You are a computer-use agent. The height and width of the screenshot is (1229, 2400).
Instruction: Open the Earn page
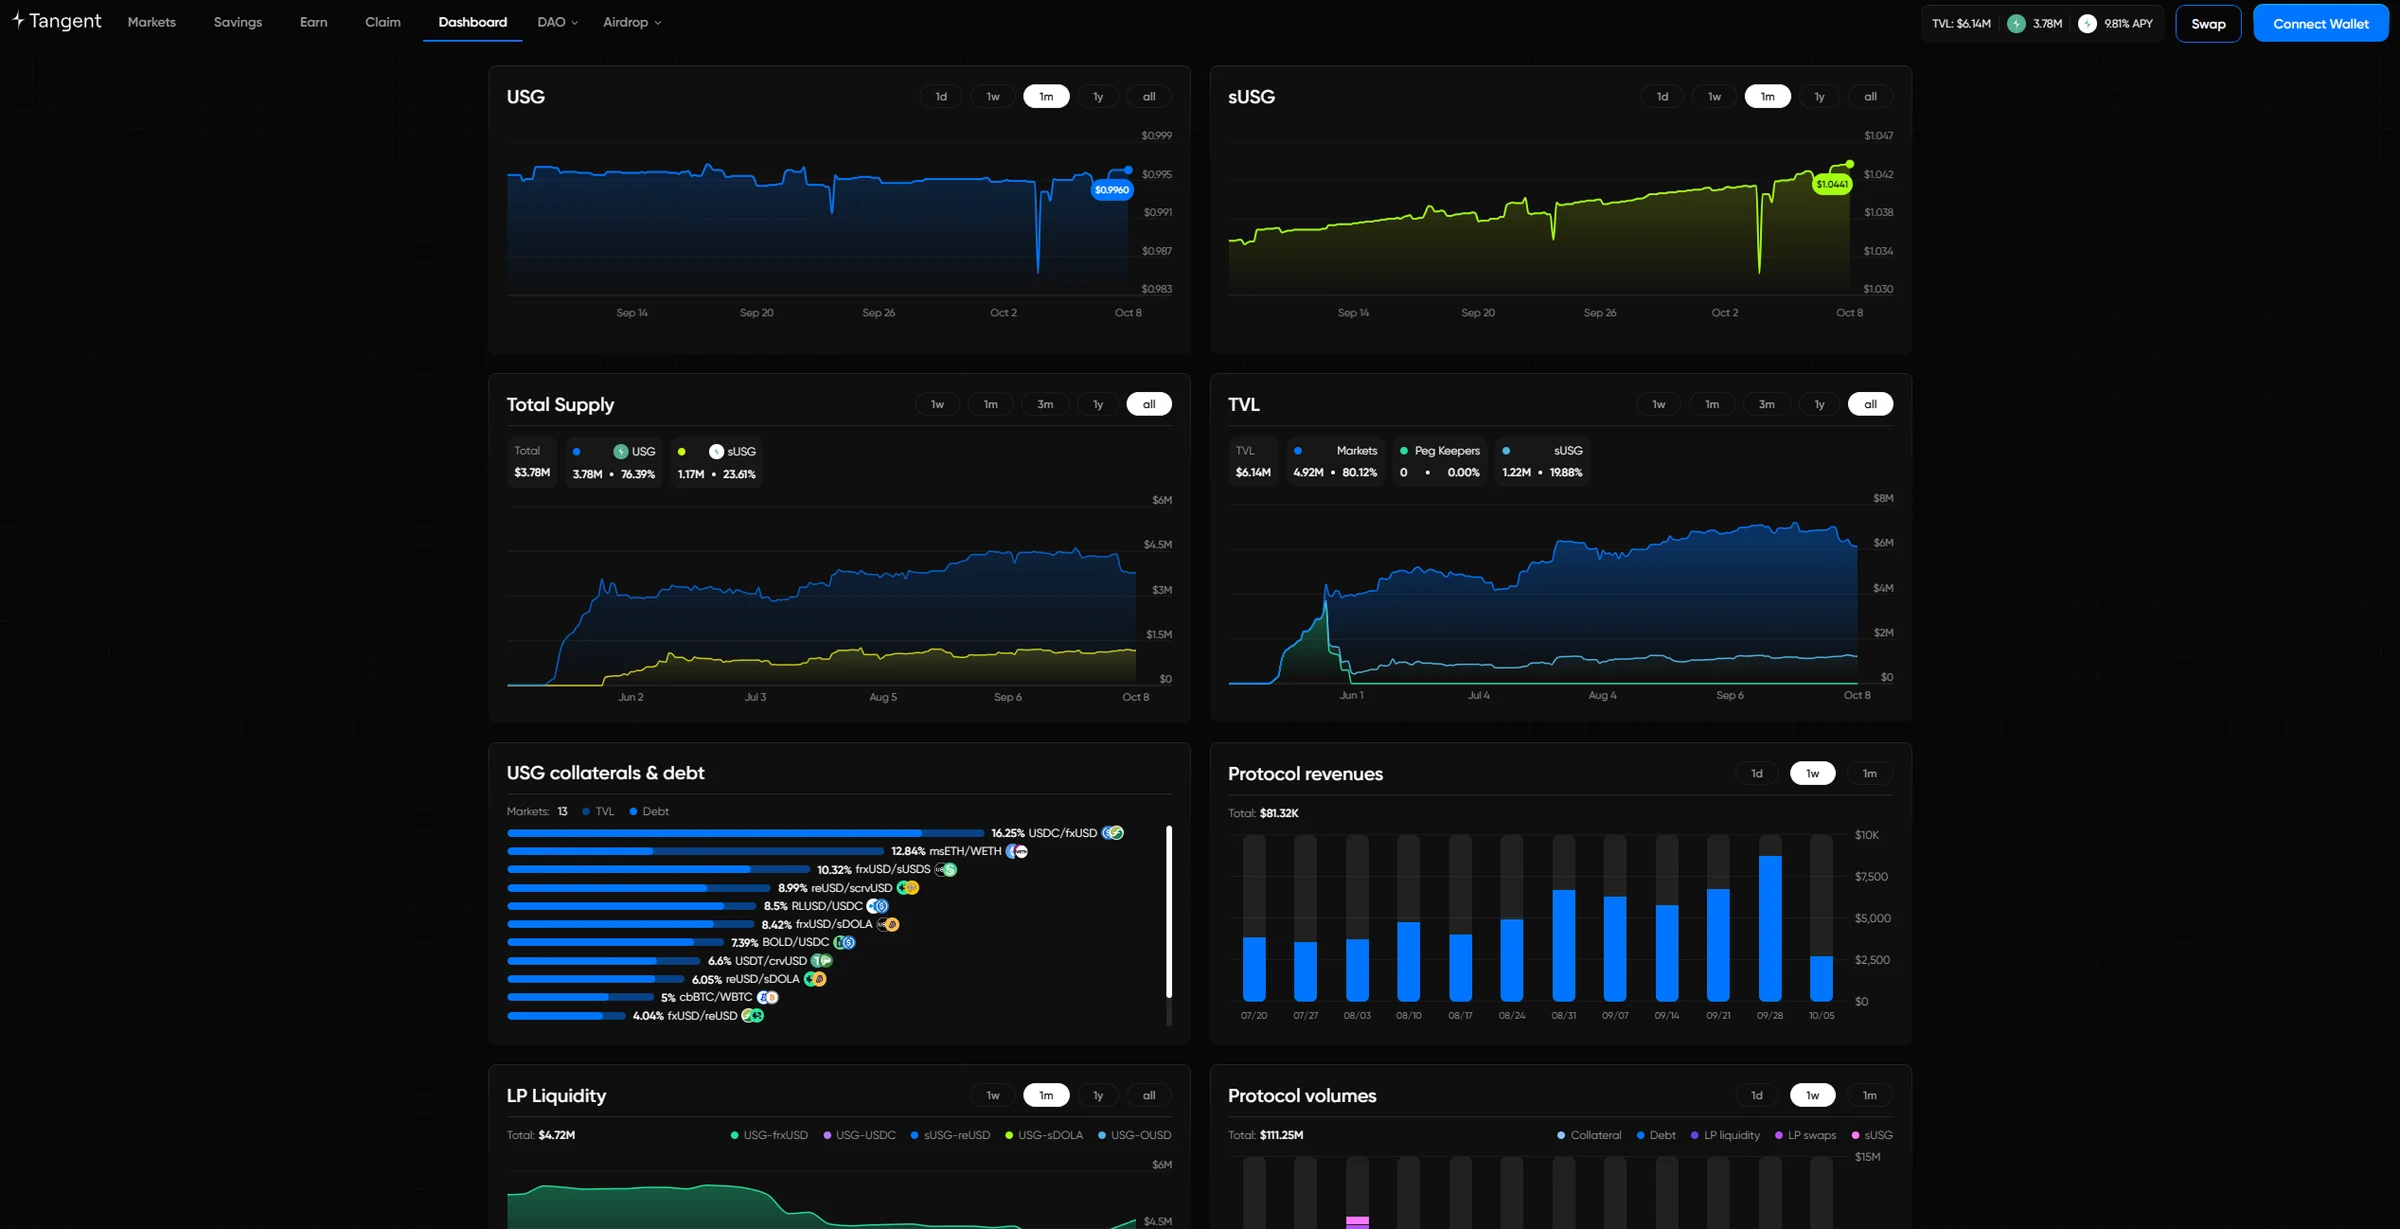[314, 22]
